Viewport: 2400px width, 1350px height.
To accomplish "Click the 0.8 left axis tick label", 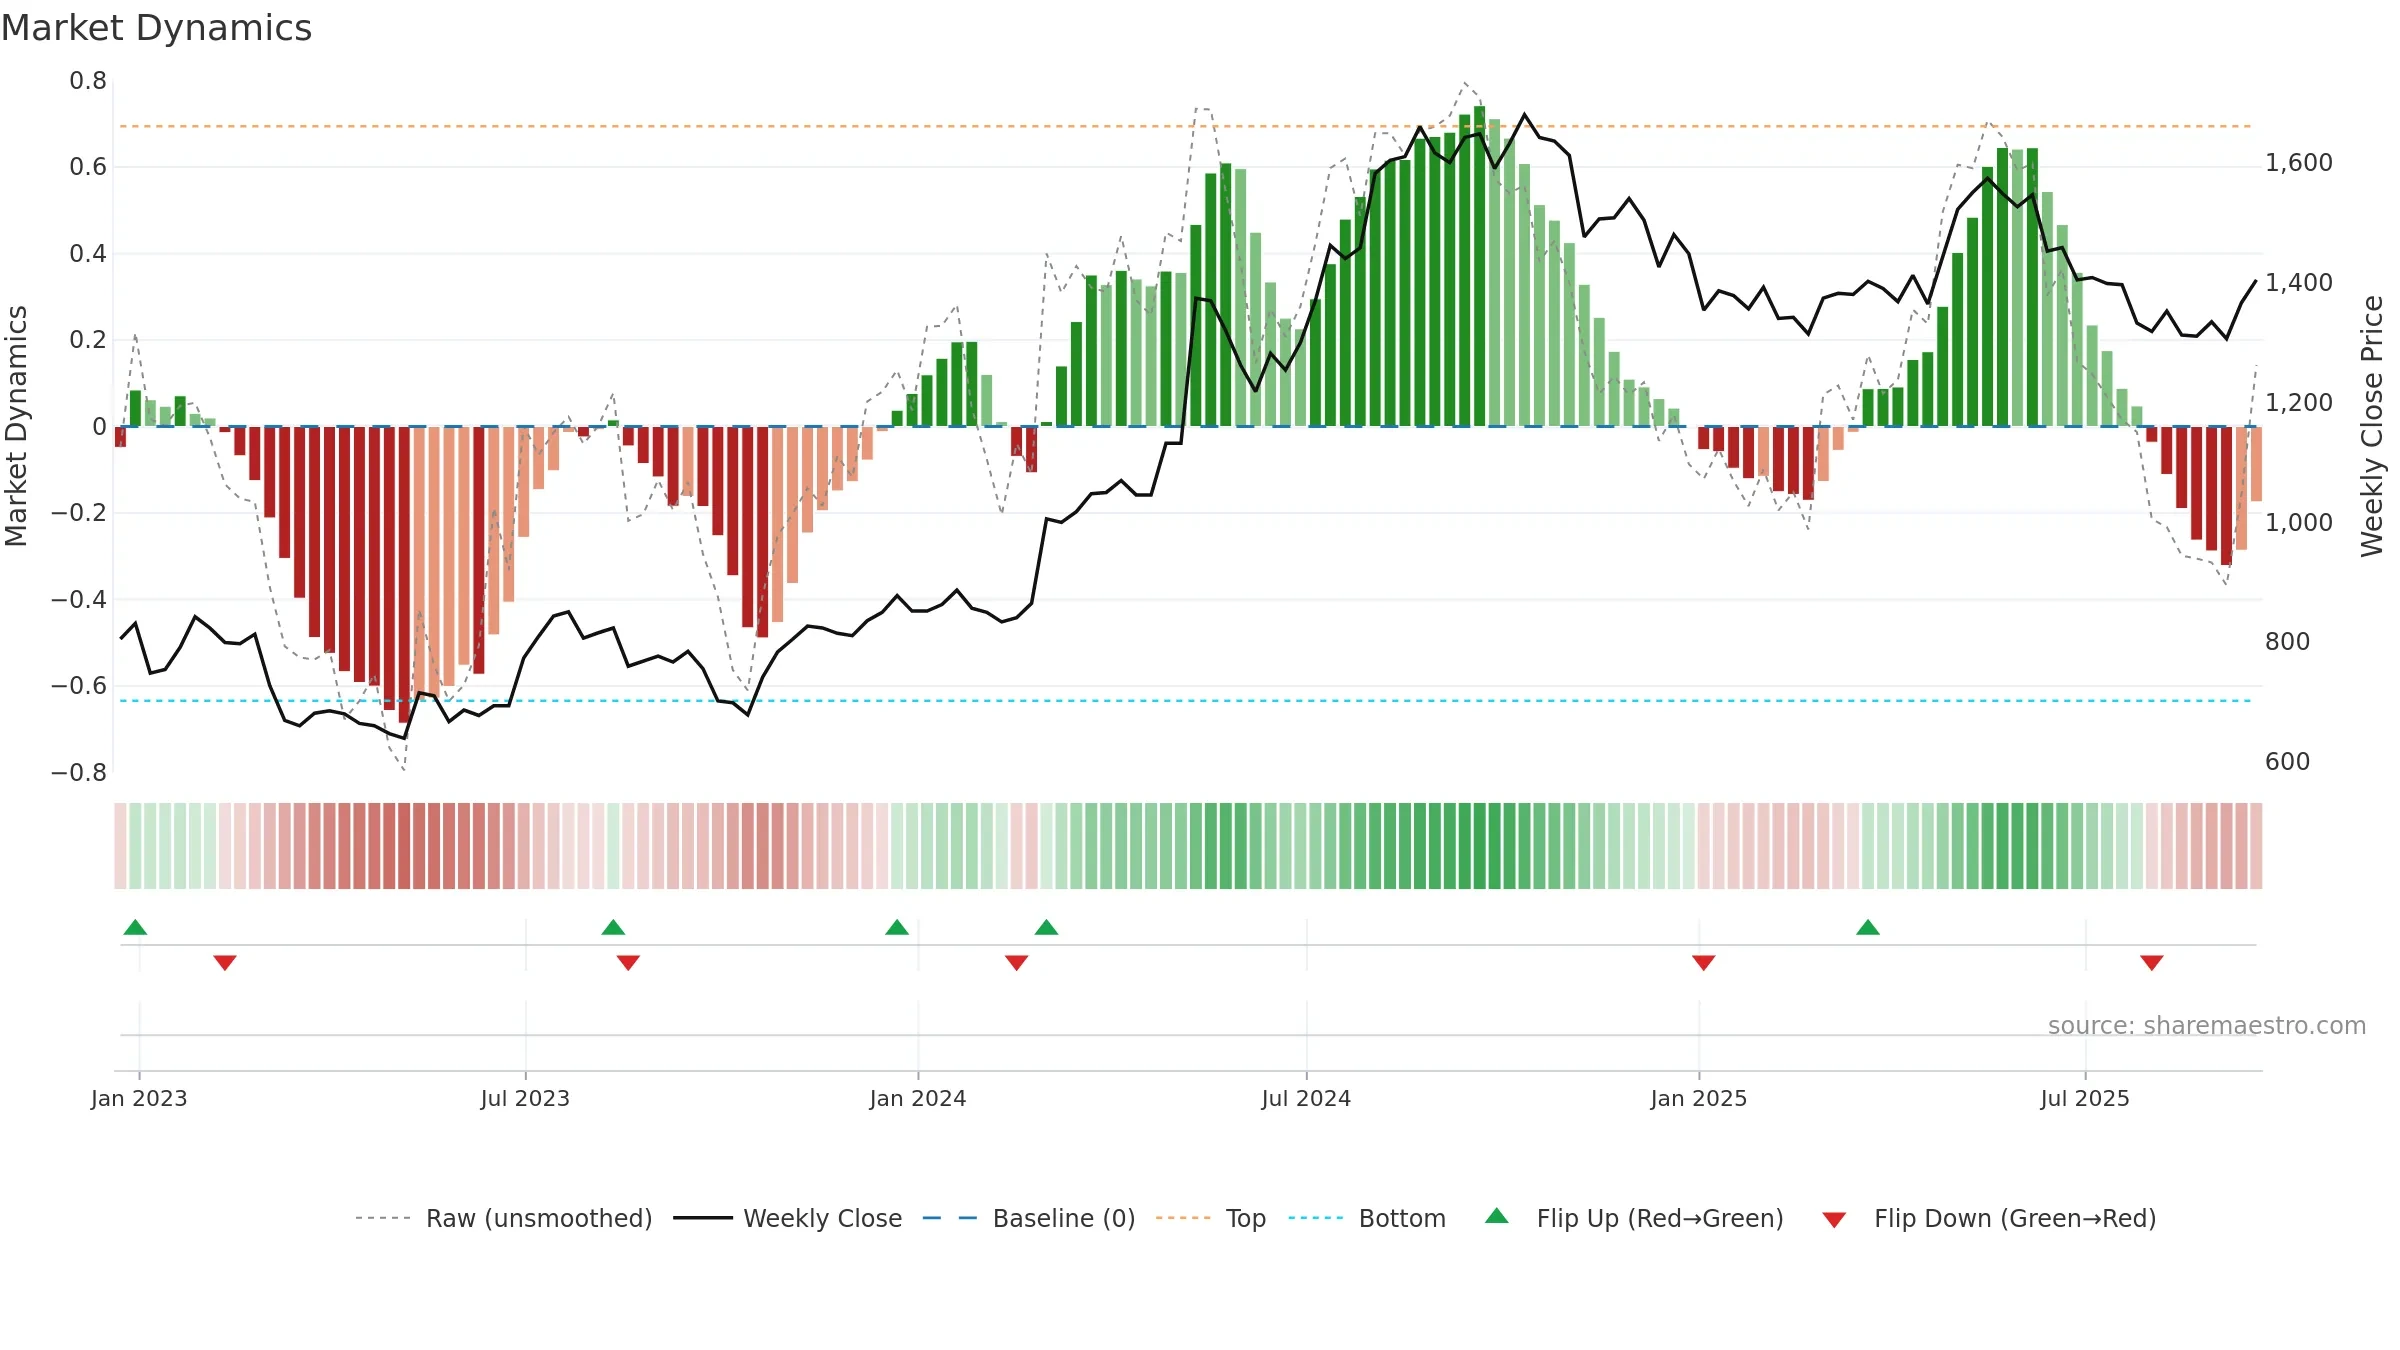I will pyautogui.click(x=88, y=81).
